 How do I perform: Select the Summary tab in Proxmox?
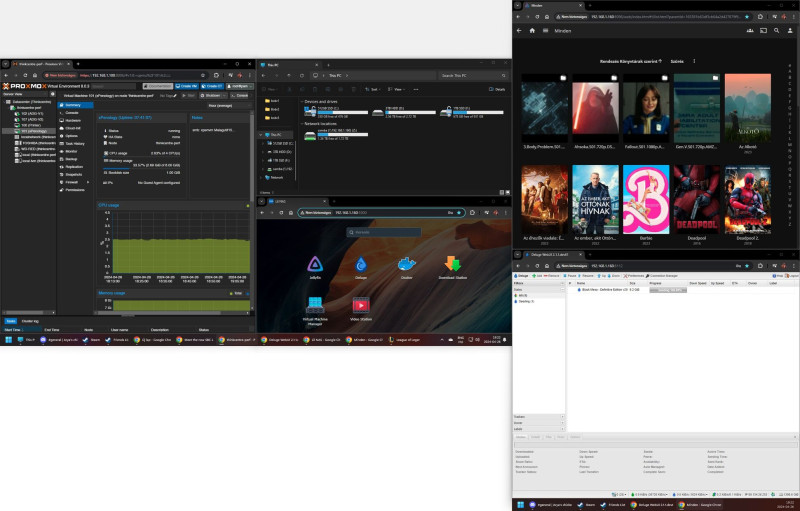tap(75, 105)
